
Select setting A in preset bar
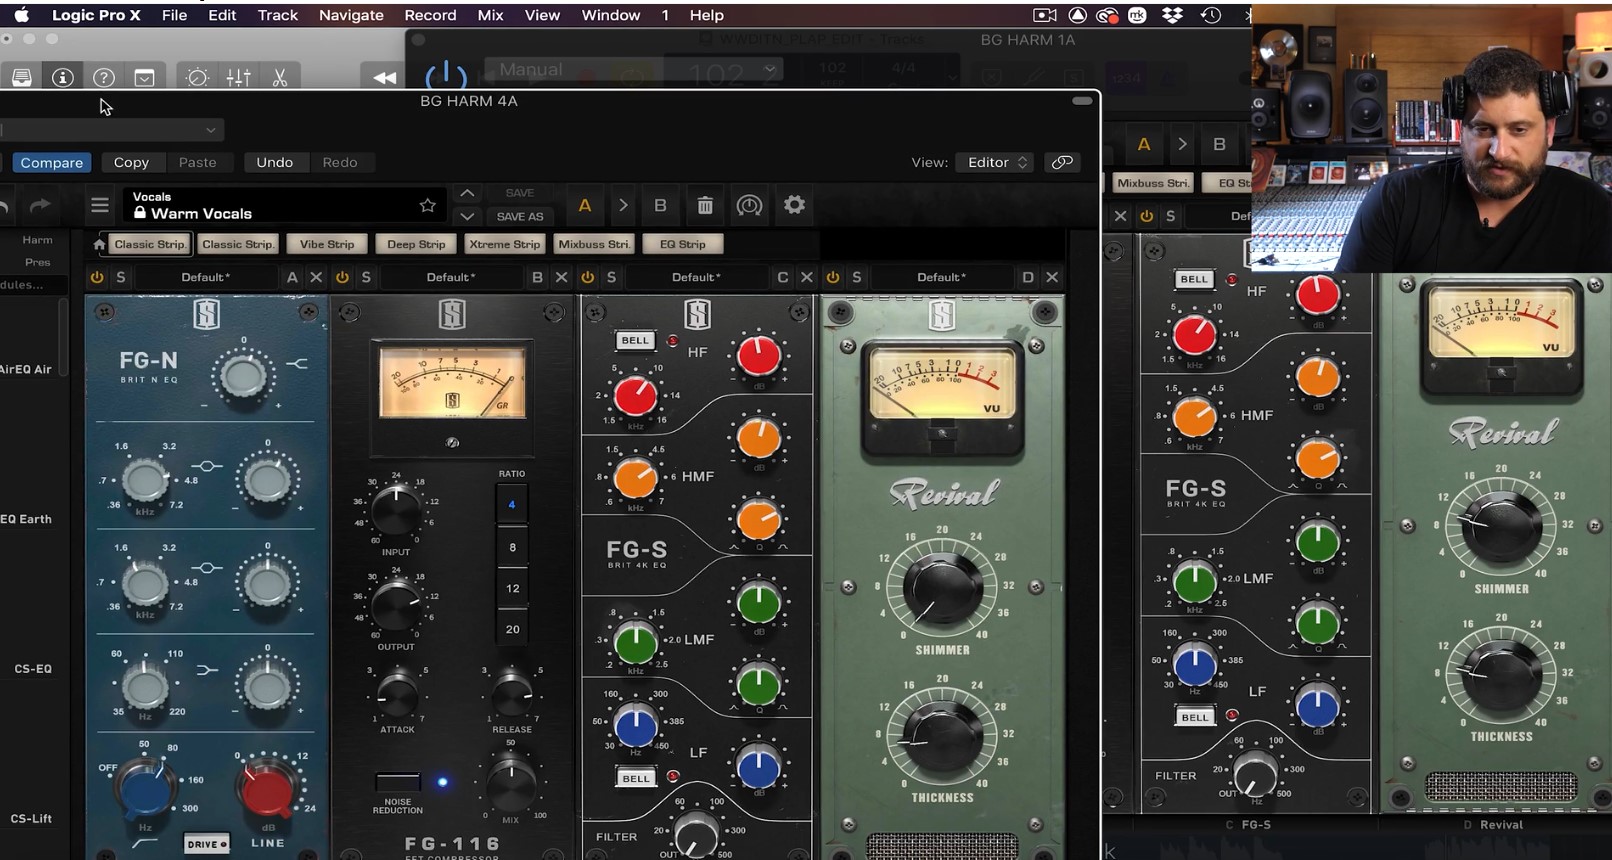(585, 205)
